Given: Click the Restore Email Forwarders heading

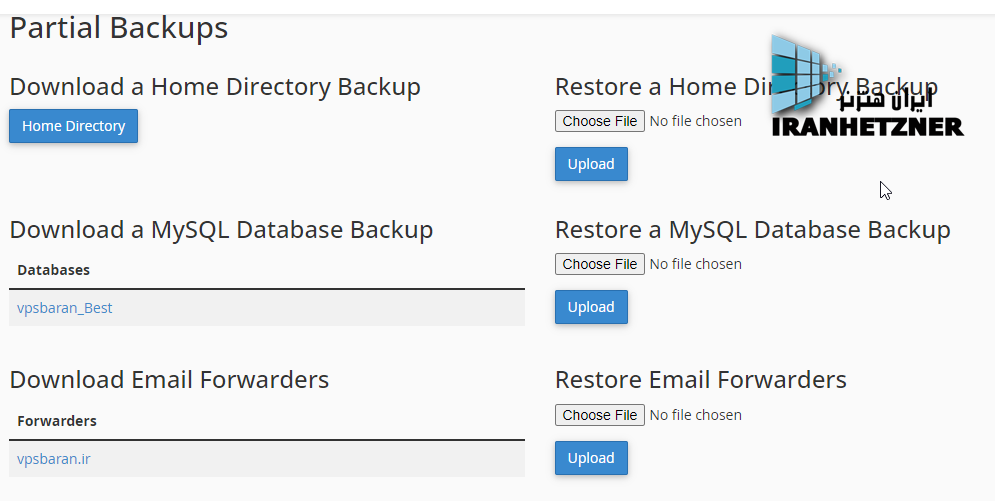Looking at the screenshot, I should point(701,380).
